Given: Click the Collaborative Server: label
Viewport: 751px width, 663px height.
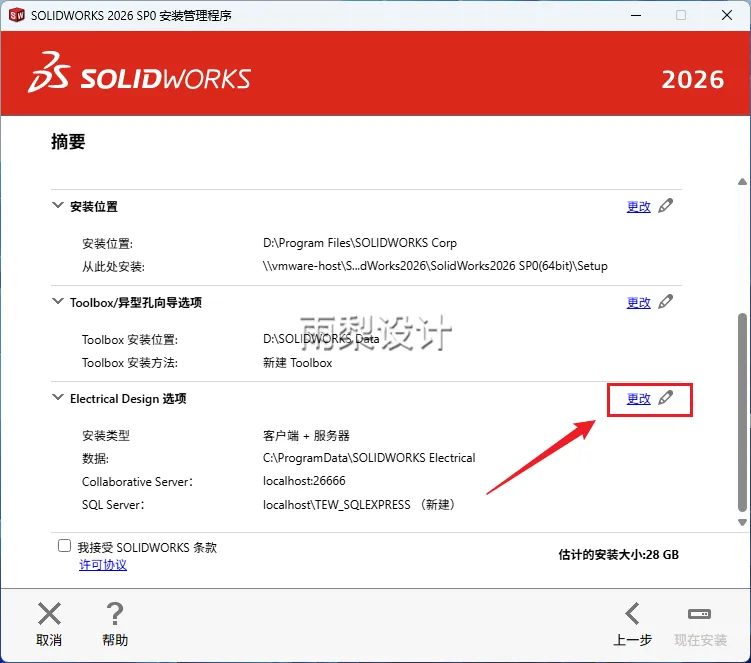Looking at the screenshot, I should (x=137, y=481).
